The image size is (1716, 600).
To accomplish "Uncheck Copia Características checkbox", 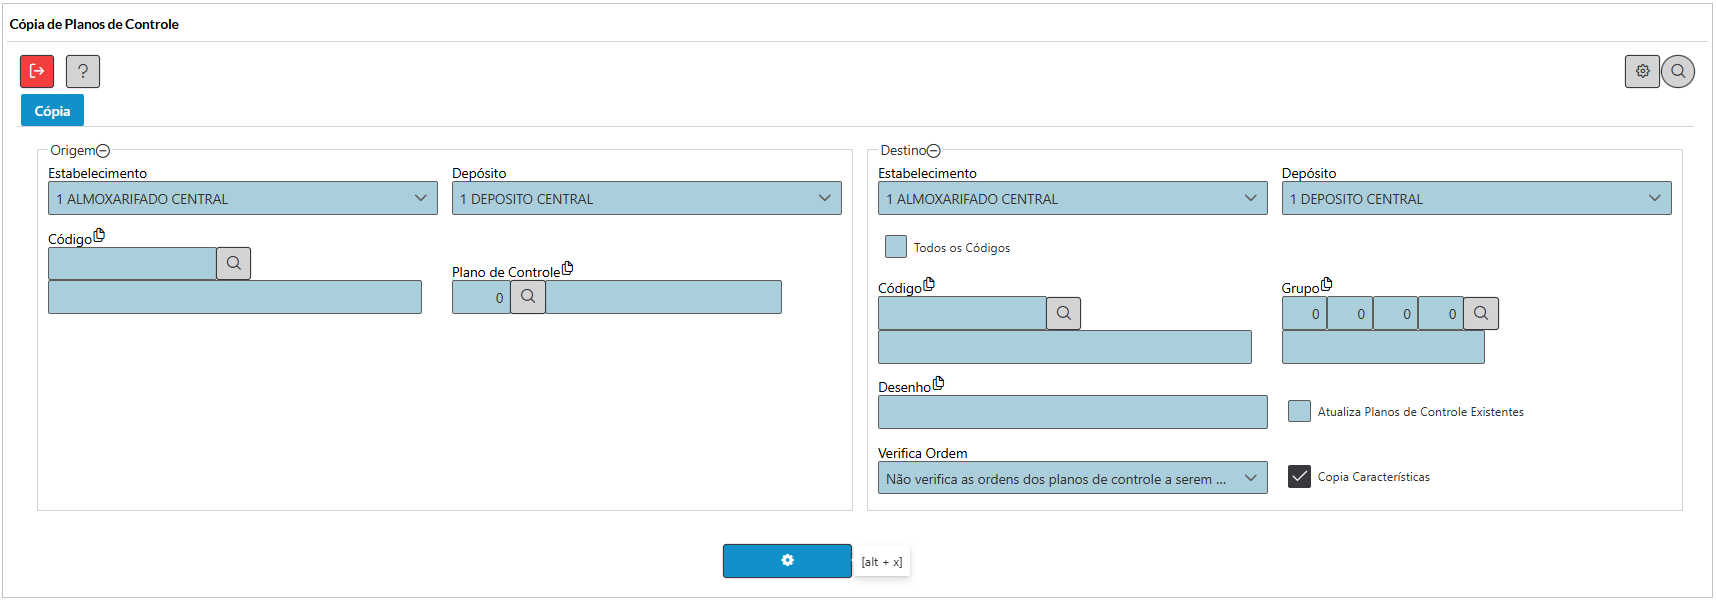I will pos(1299,477).
